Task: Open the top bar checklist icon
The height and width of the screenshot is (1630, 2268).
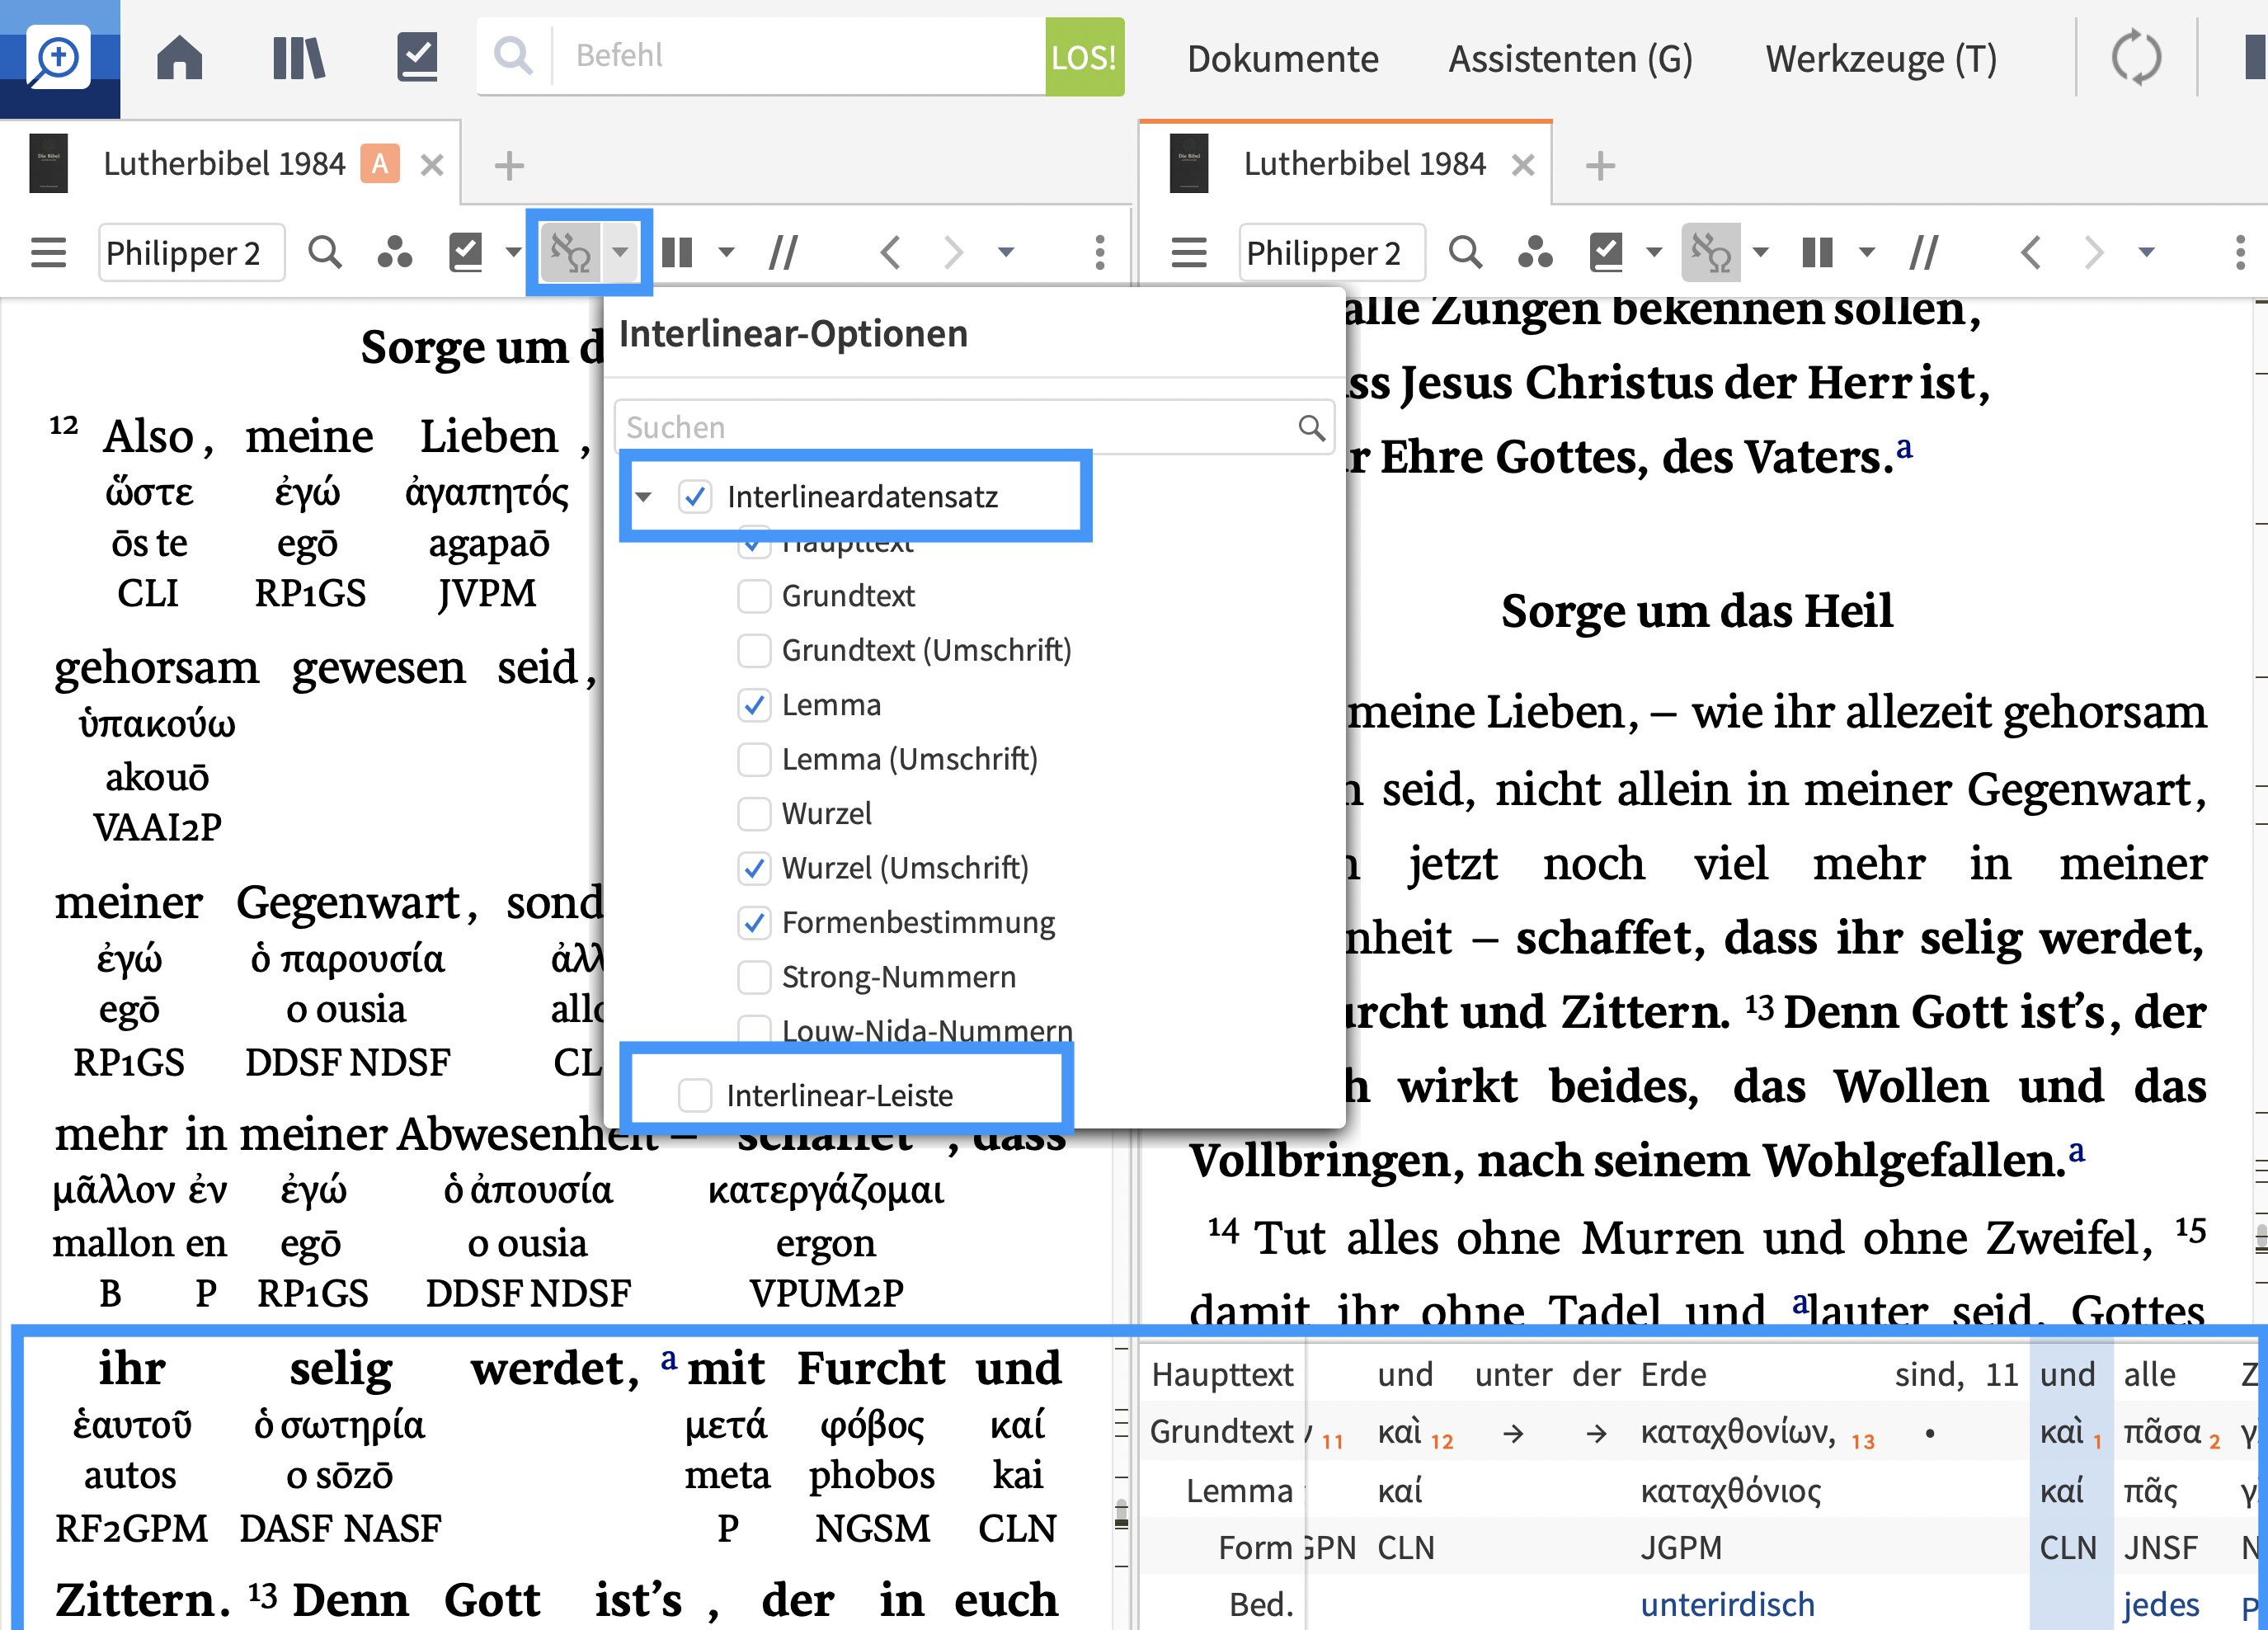Action: [417, 57]
